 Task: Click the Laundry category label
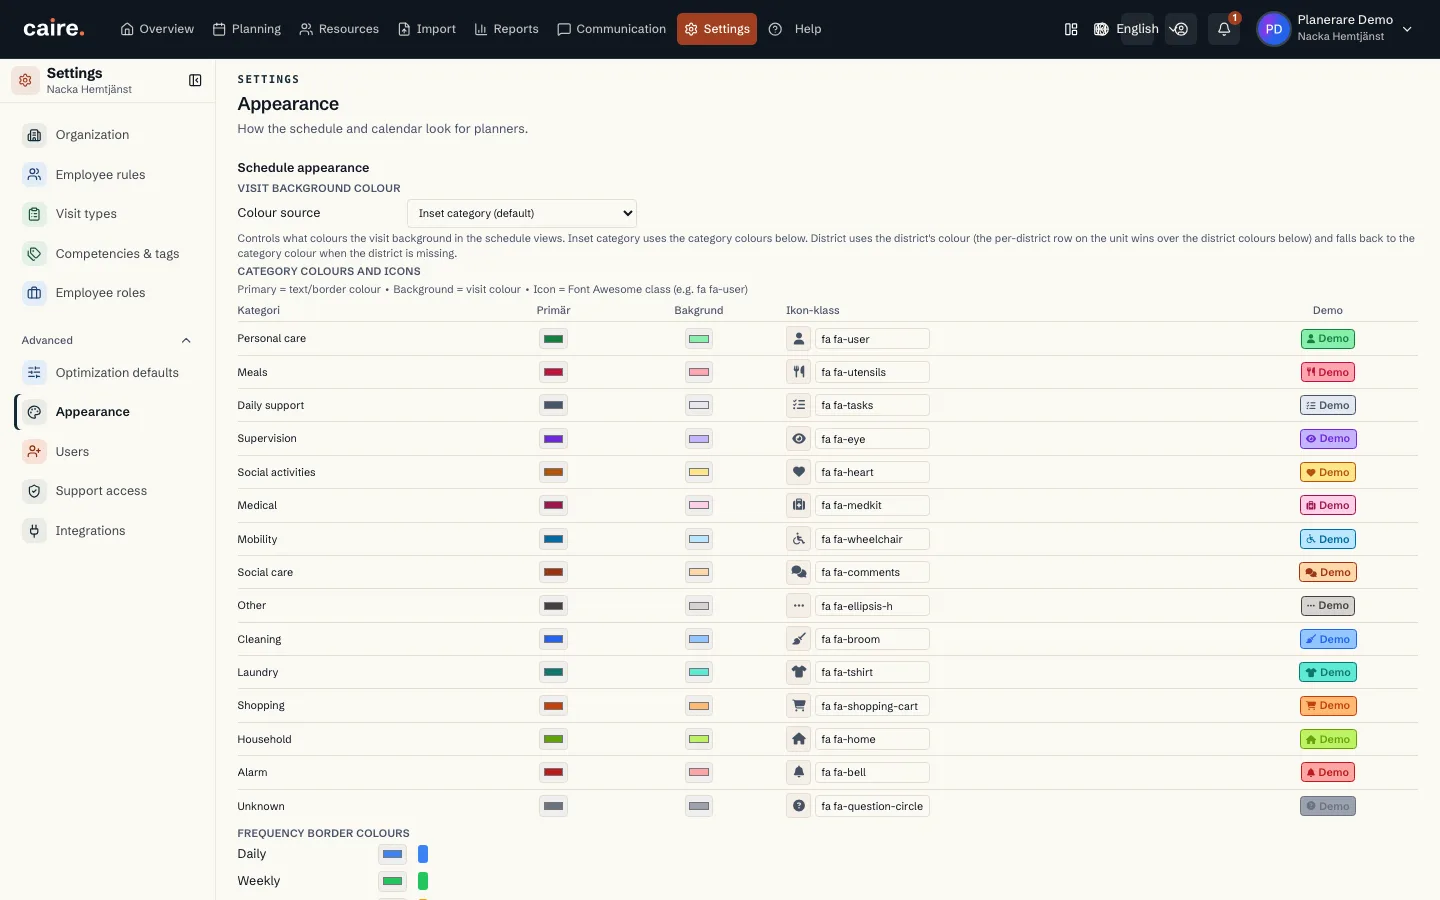[x=258, y=672]
